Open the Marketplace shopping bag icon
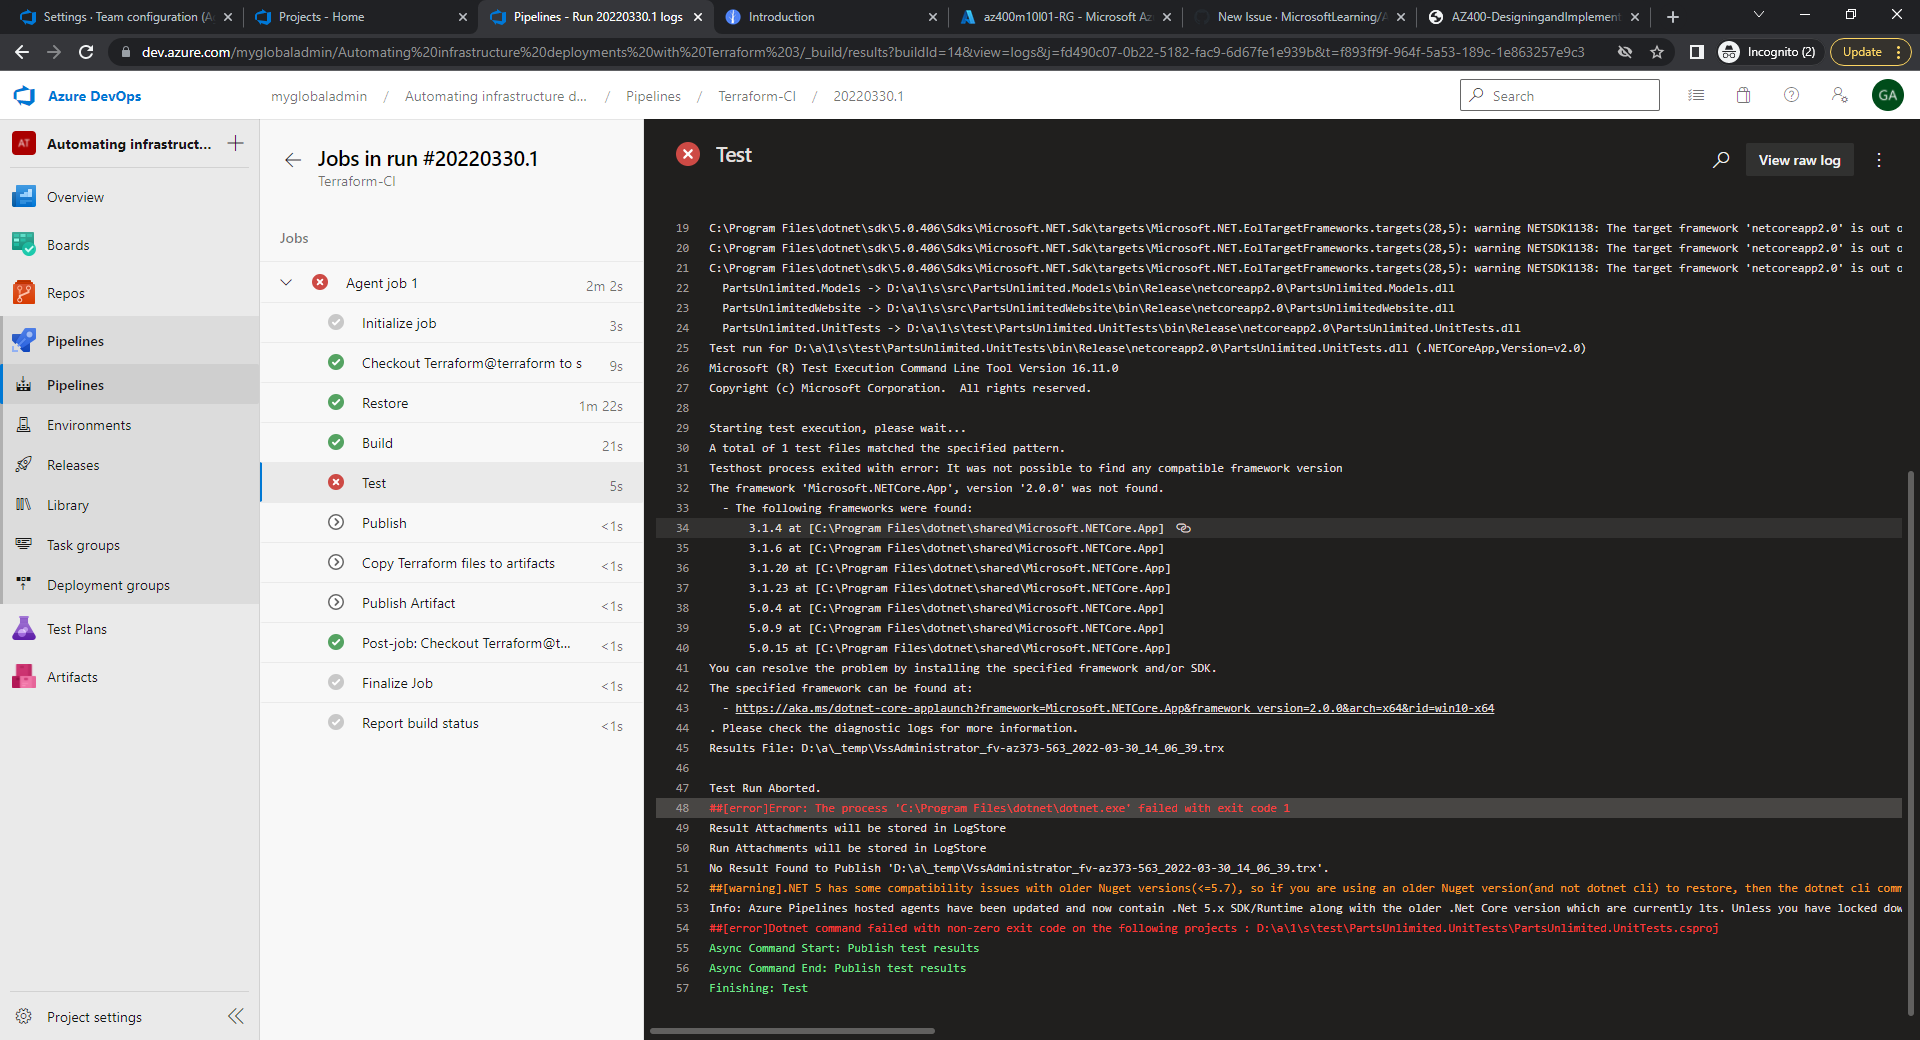This screenshot has height=1040, width=1920. (x=1743, y=95)
